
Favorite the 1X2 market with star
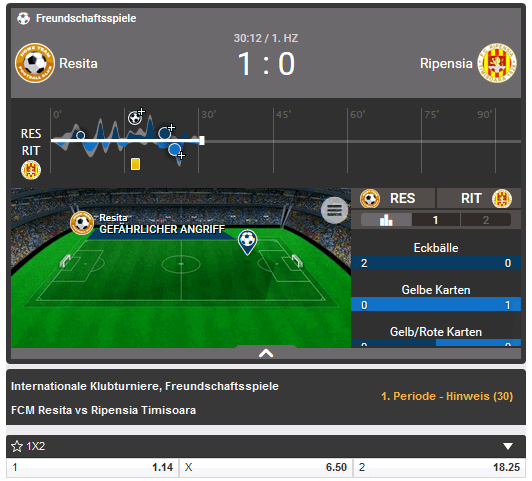coord(17,446)
